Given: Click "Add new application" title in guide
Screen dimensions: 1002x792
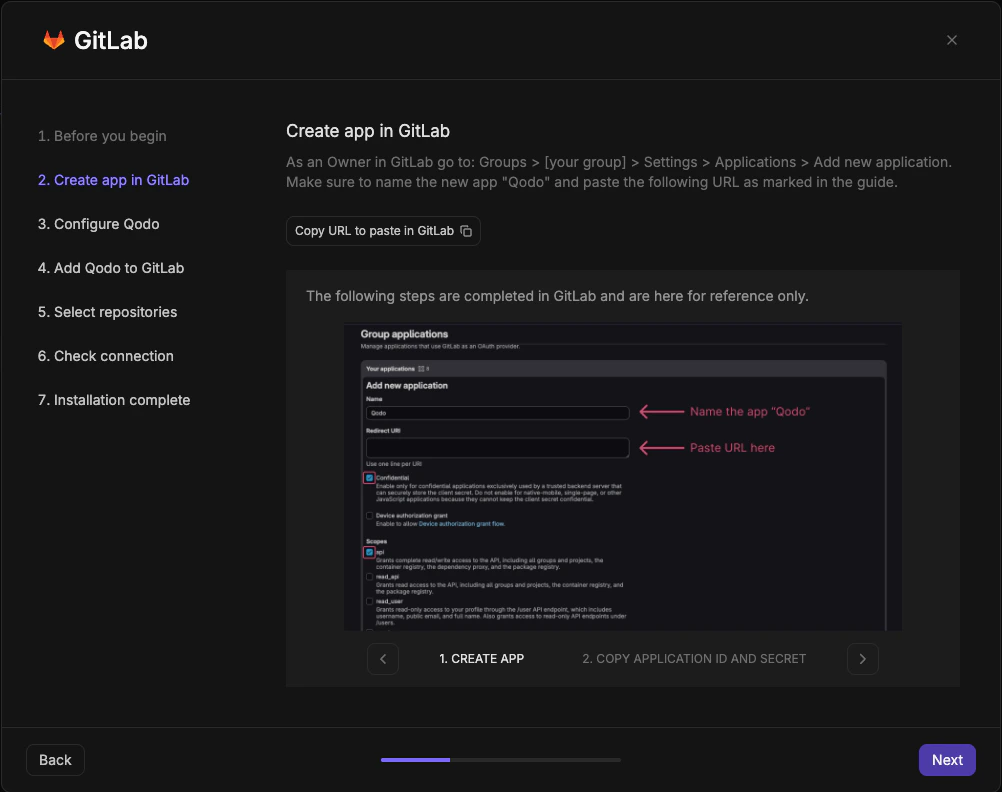Looking at the screenshot, I should coord(407,385).
